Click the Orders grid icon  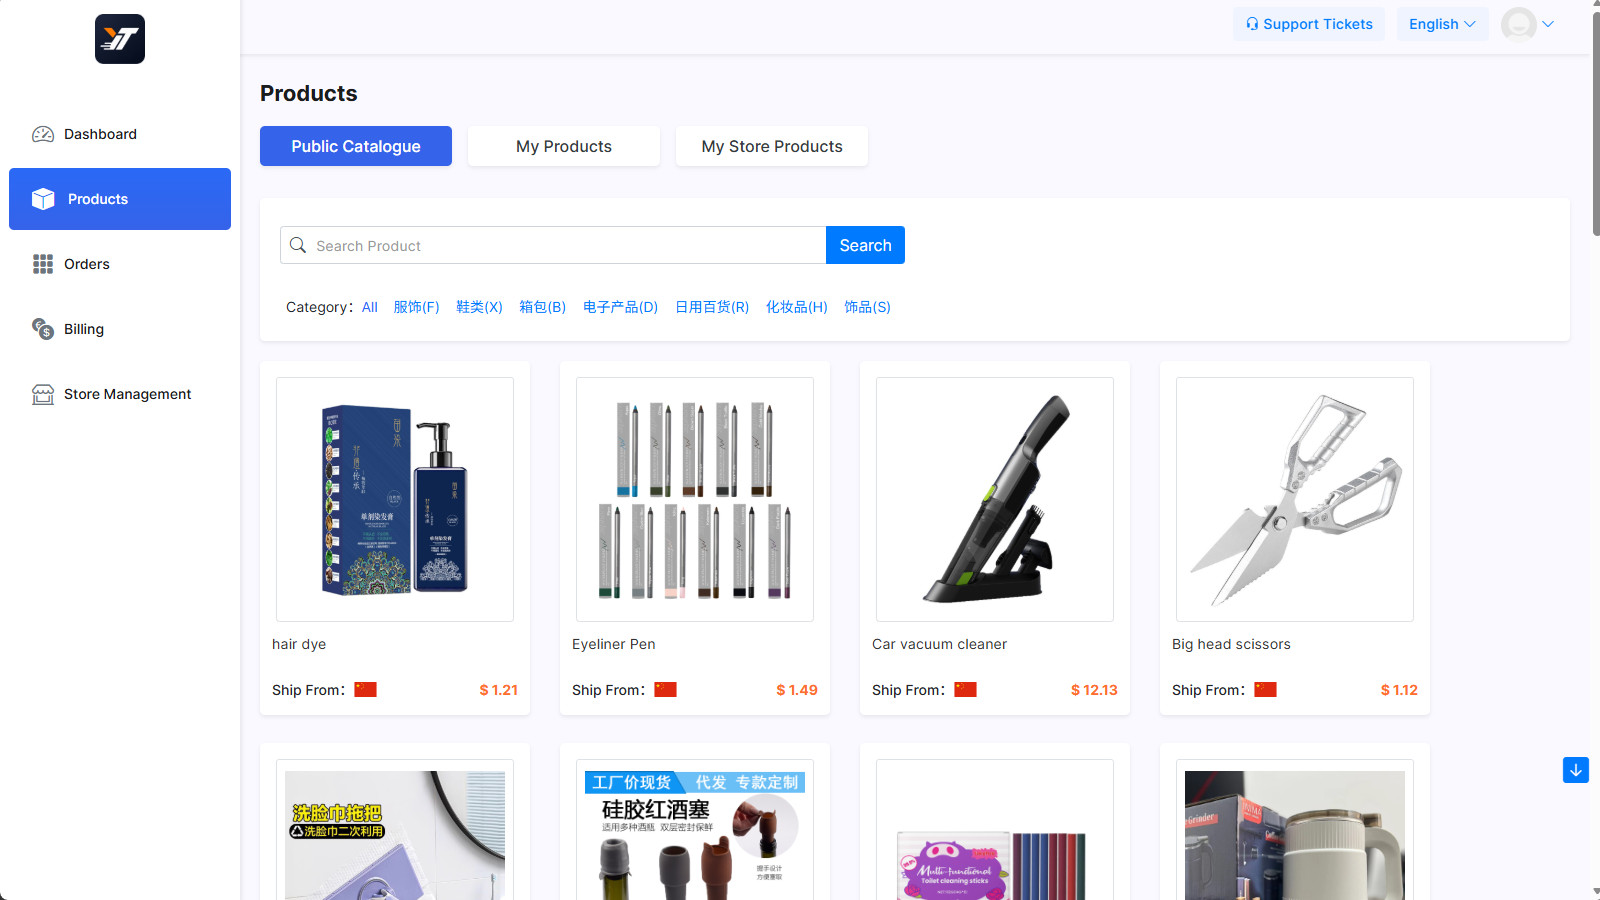click(43, 264)
